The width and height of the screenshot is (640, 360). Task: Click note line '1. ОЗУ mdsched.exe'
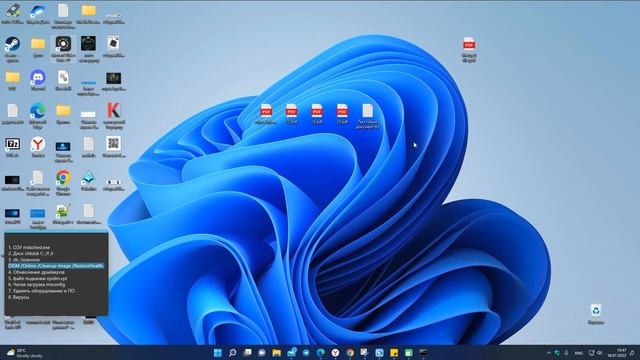click(29, 247)
